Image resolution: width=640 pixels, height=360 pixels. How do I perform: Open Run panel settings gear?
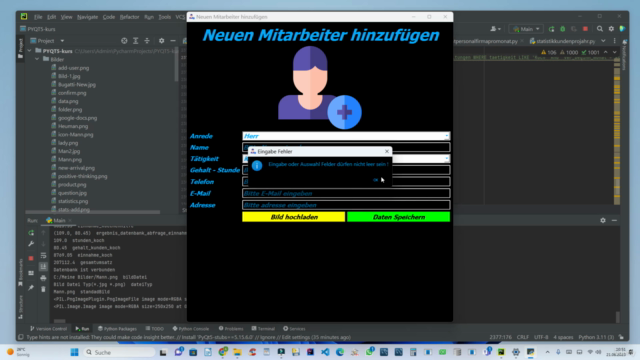click(603, 220)
